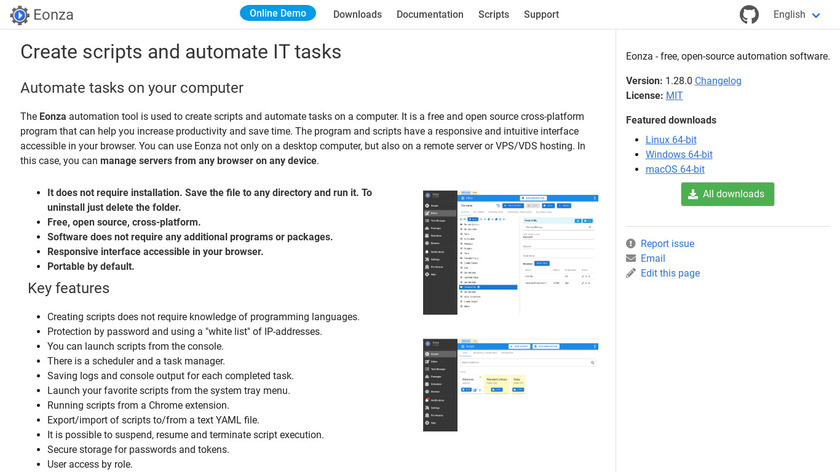Open the GitHub repository icon
Screen dimensions: 840x472
pos(749,14)
